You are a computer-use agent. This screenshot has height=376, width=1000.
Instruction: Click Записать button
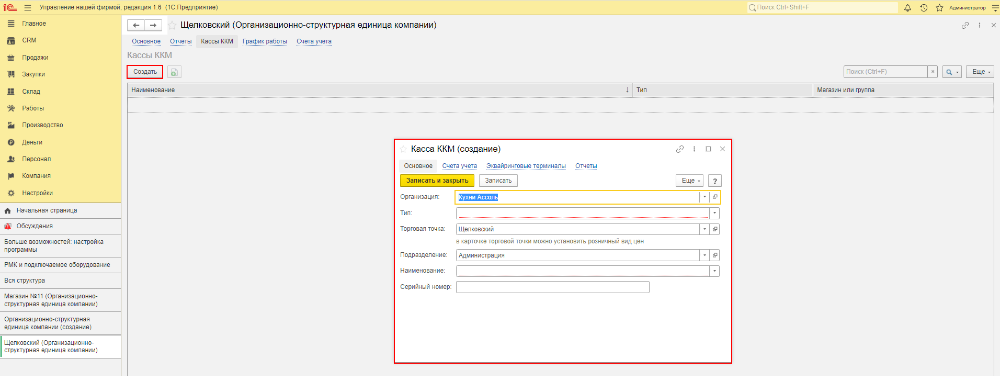498,181
